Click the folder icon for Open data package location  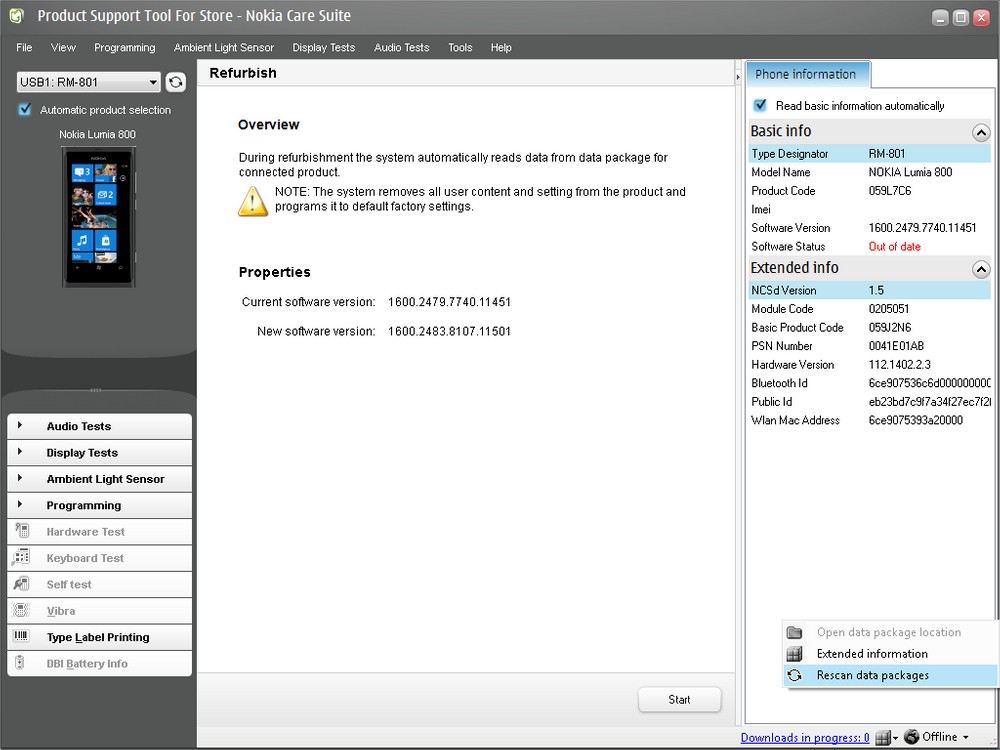(794, 632)
